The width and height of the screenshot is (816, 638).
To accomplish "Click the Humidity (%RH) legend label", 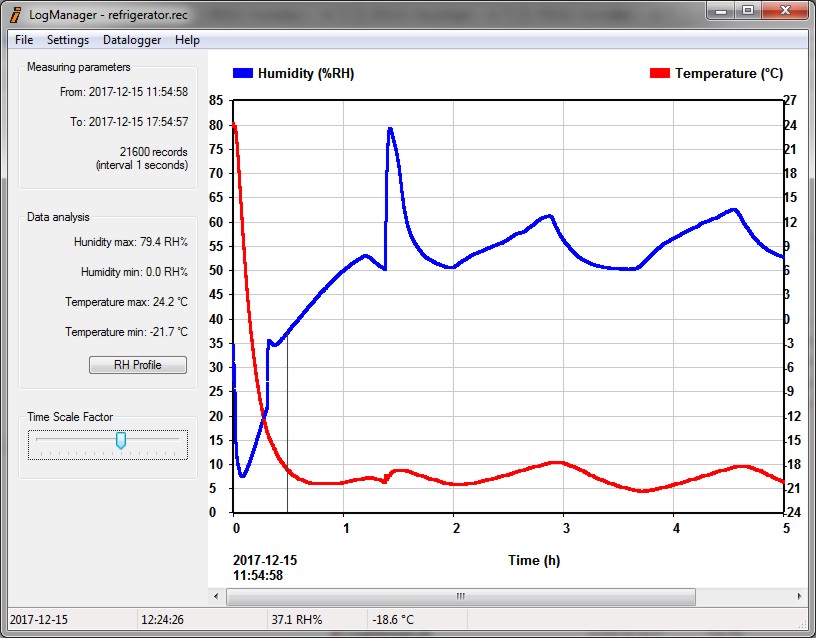I will tap(306, 73).
